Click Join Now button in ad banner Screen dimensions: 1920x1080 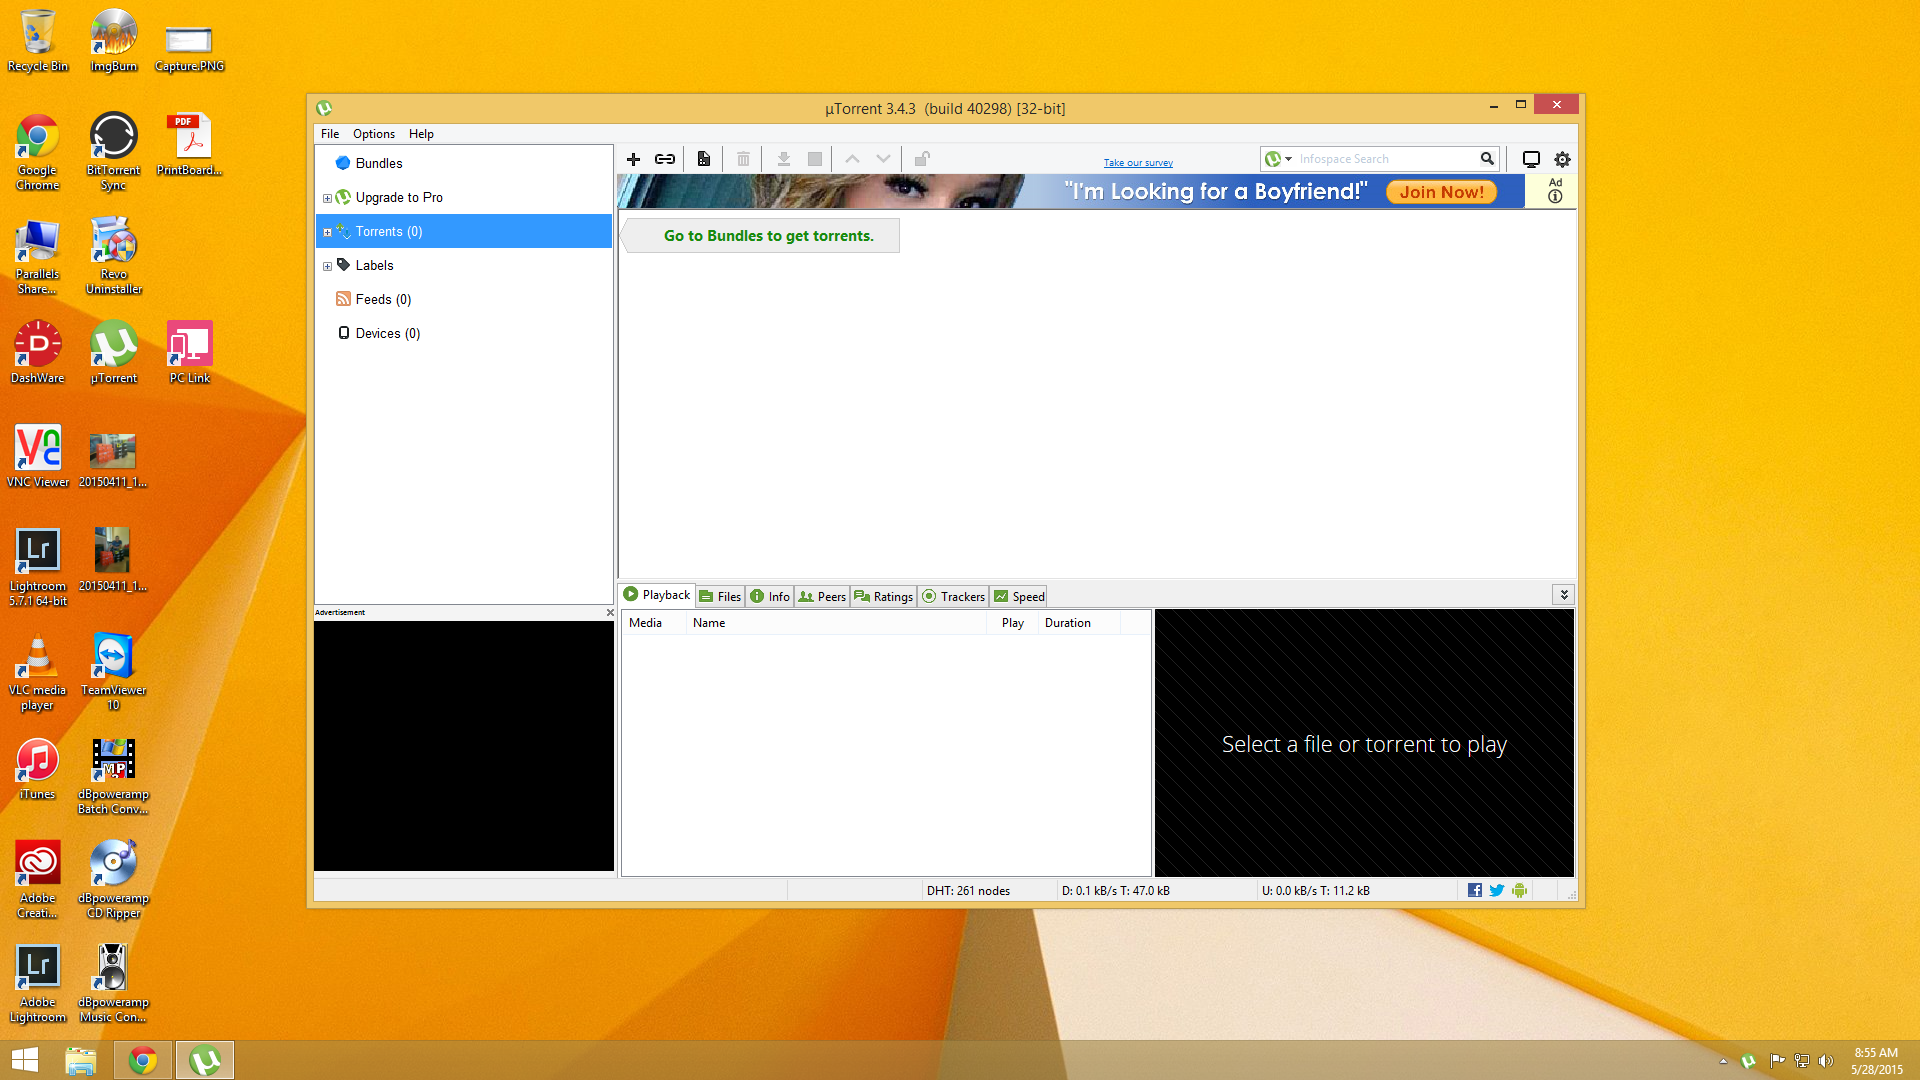[x=1441, y=192]
